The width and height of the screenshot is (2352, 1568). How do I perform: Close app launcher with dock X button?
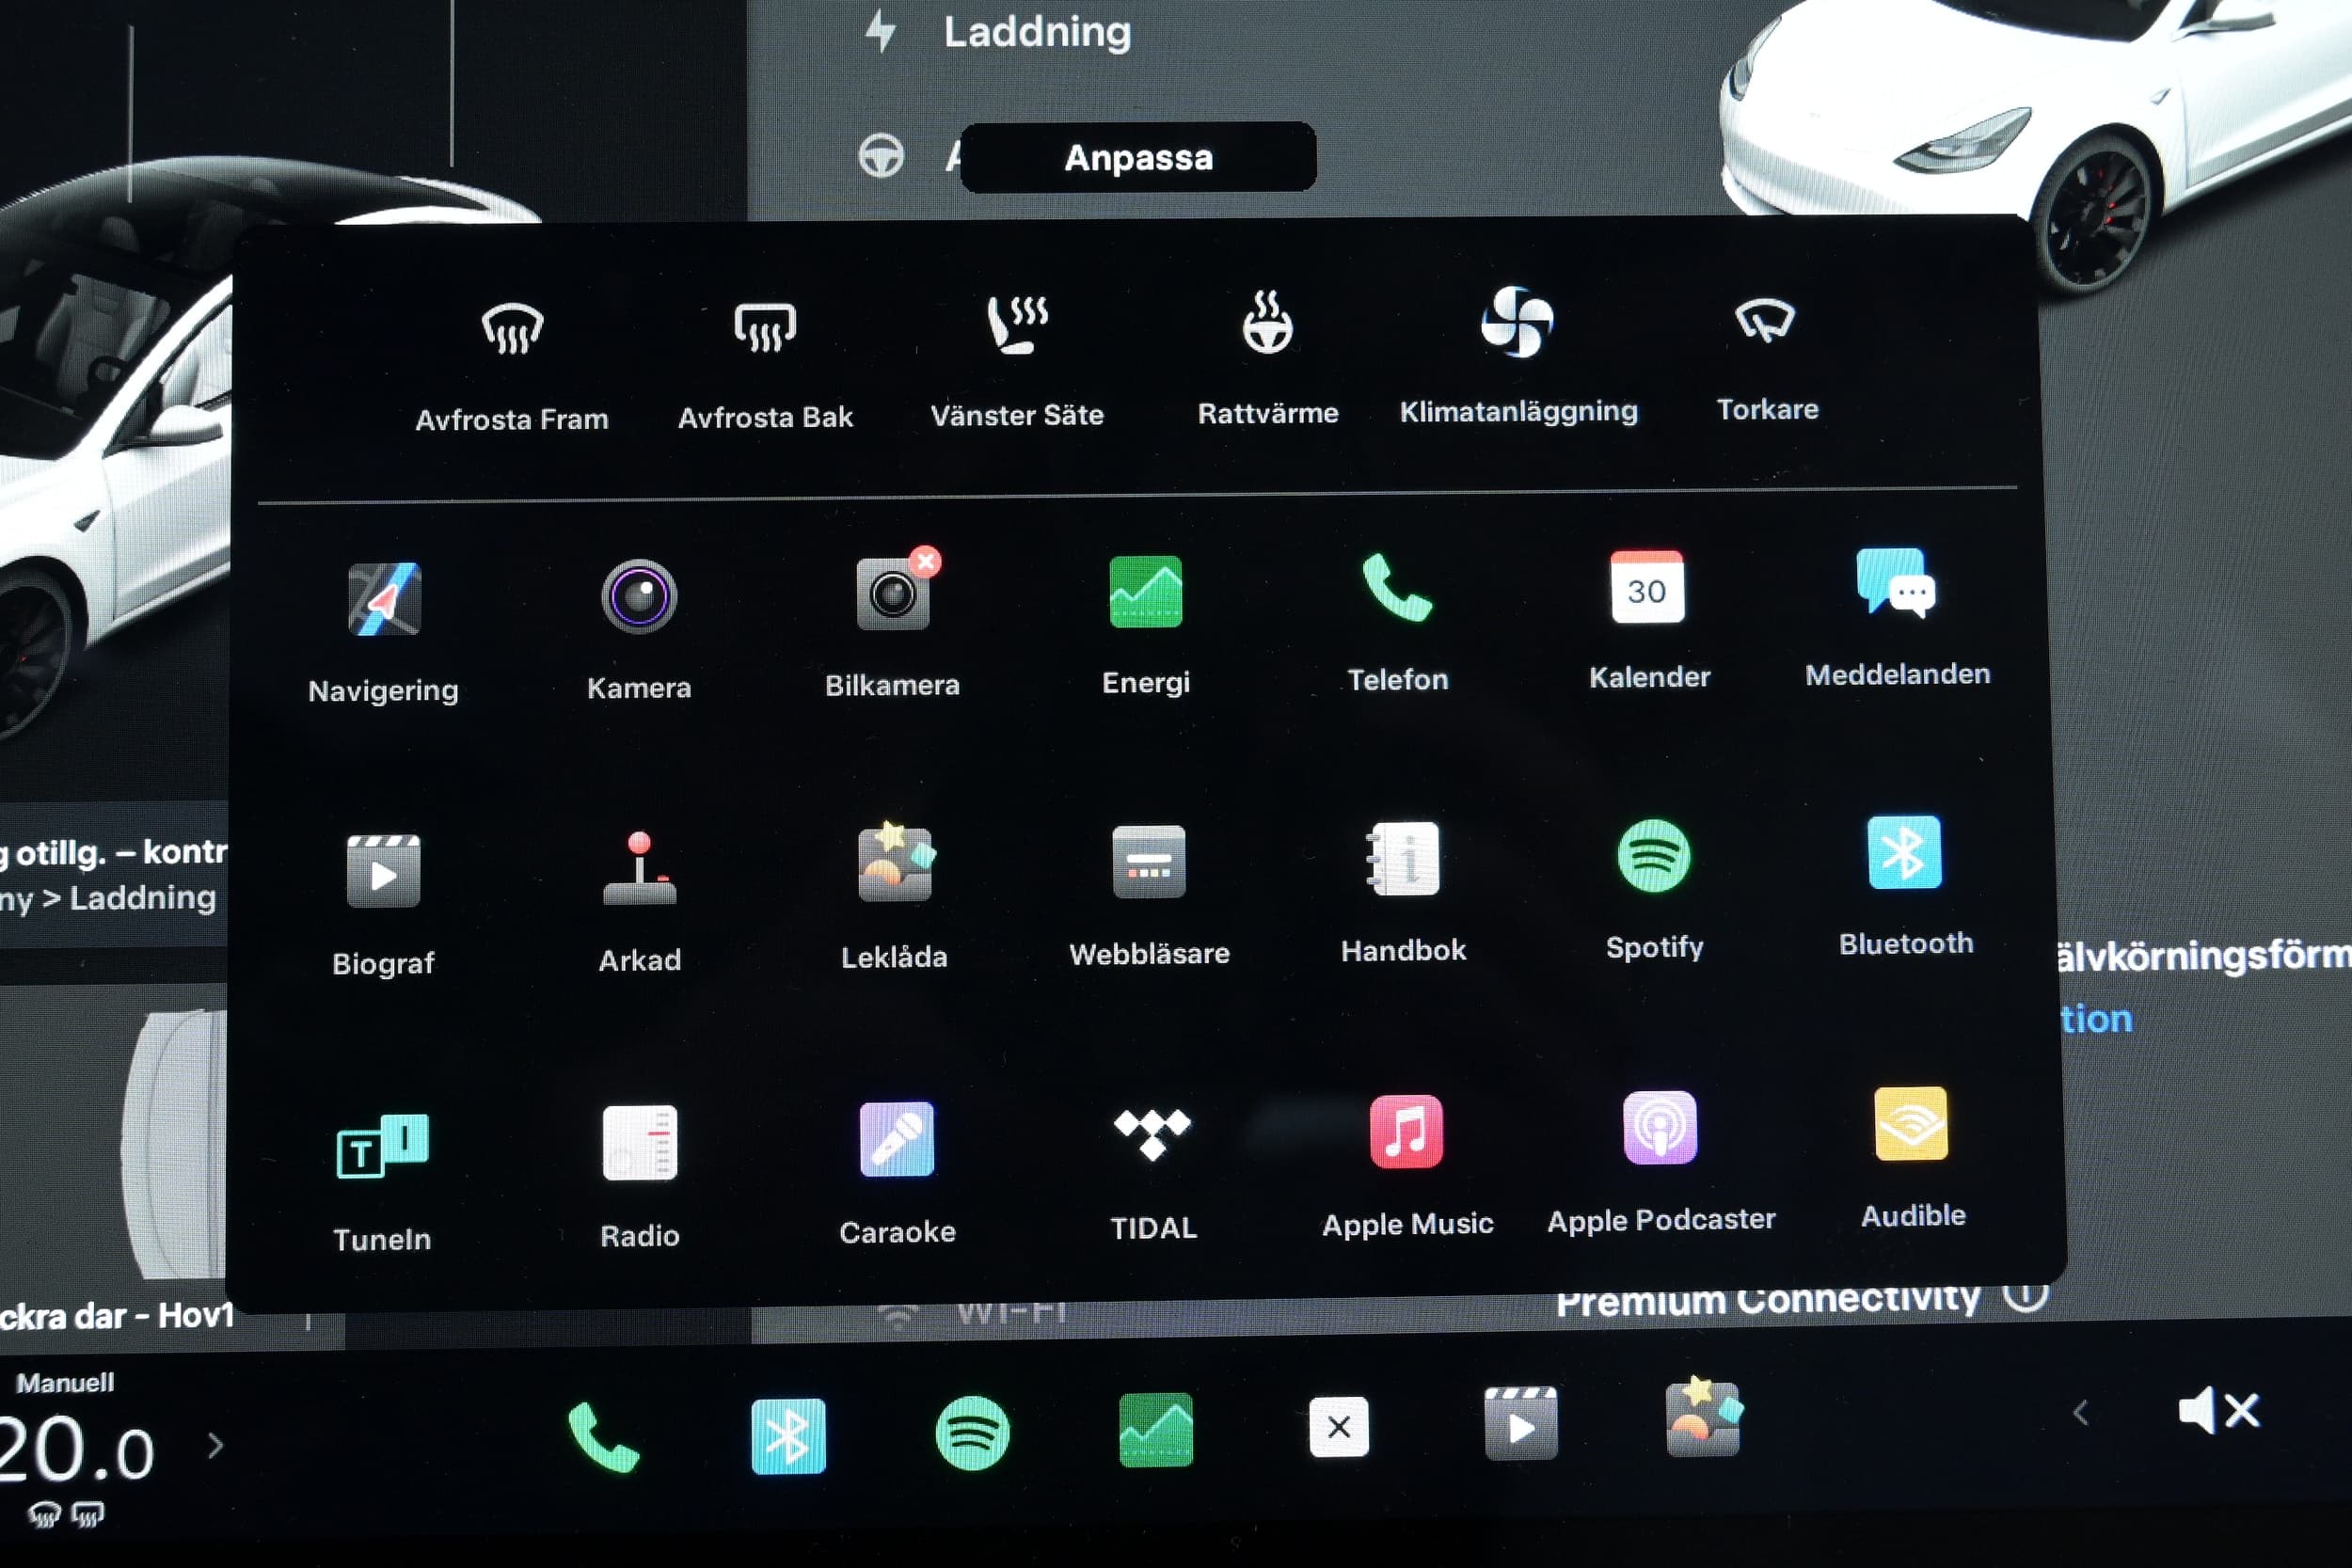click(x=1339, y=1427)
